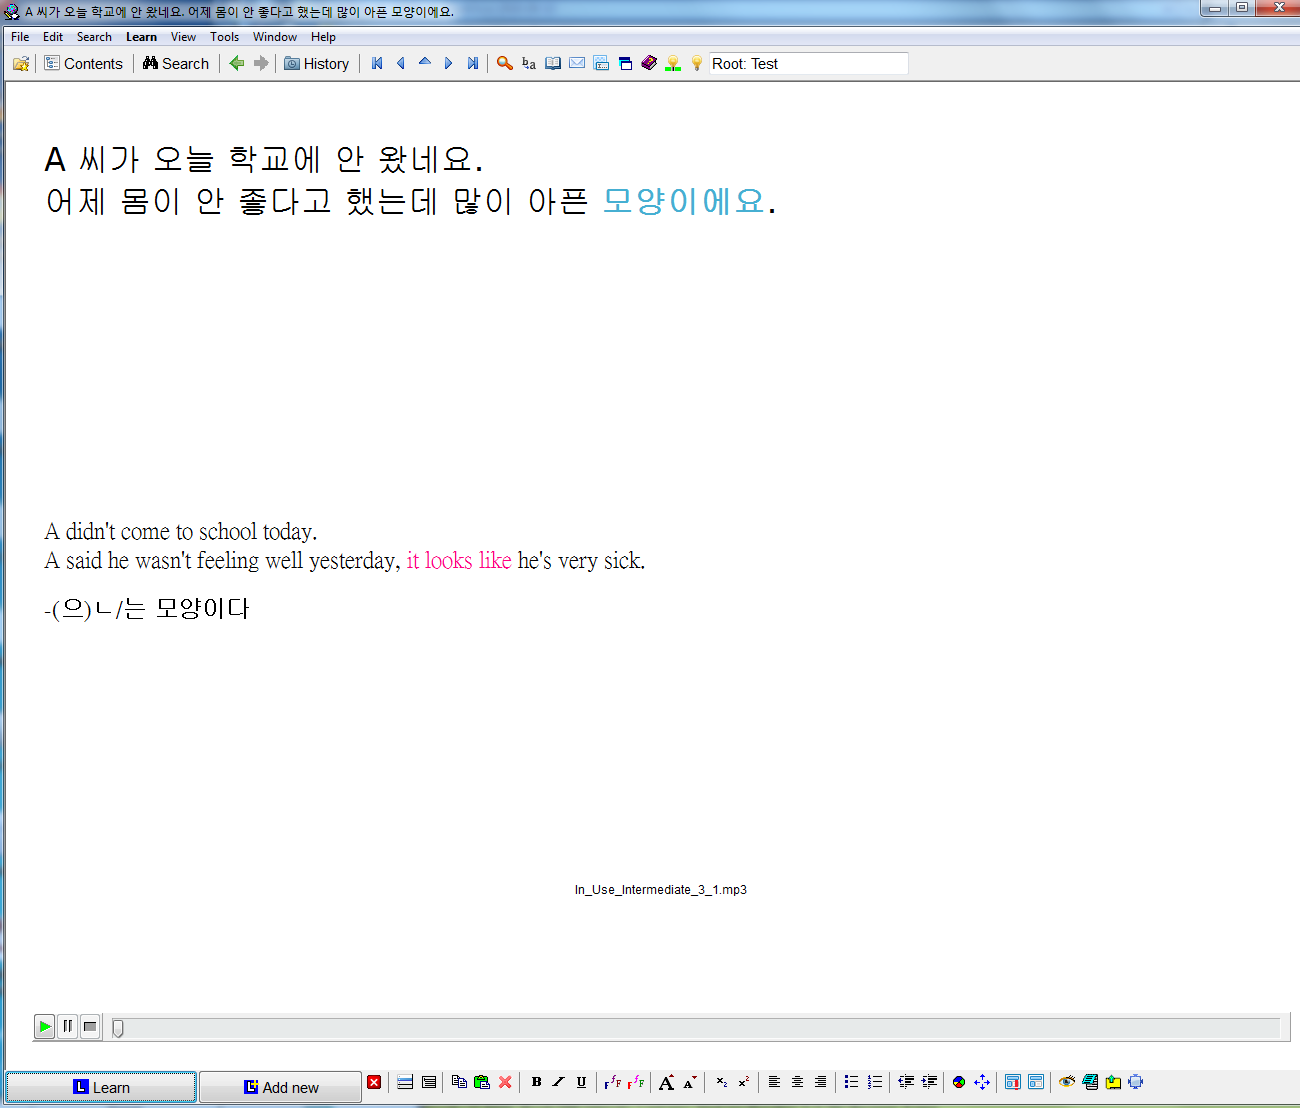
Task: Insert a numbered list
Action: [875, 1082]
